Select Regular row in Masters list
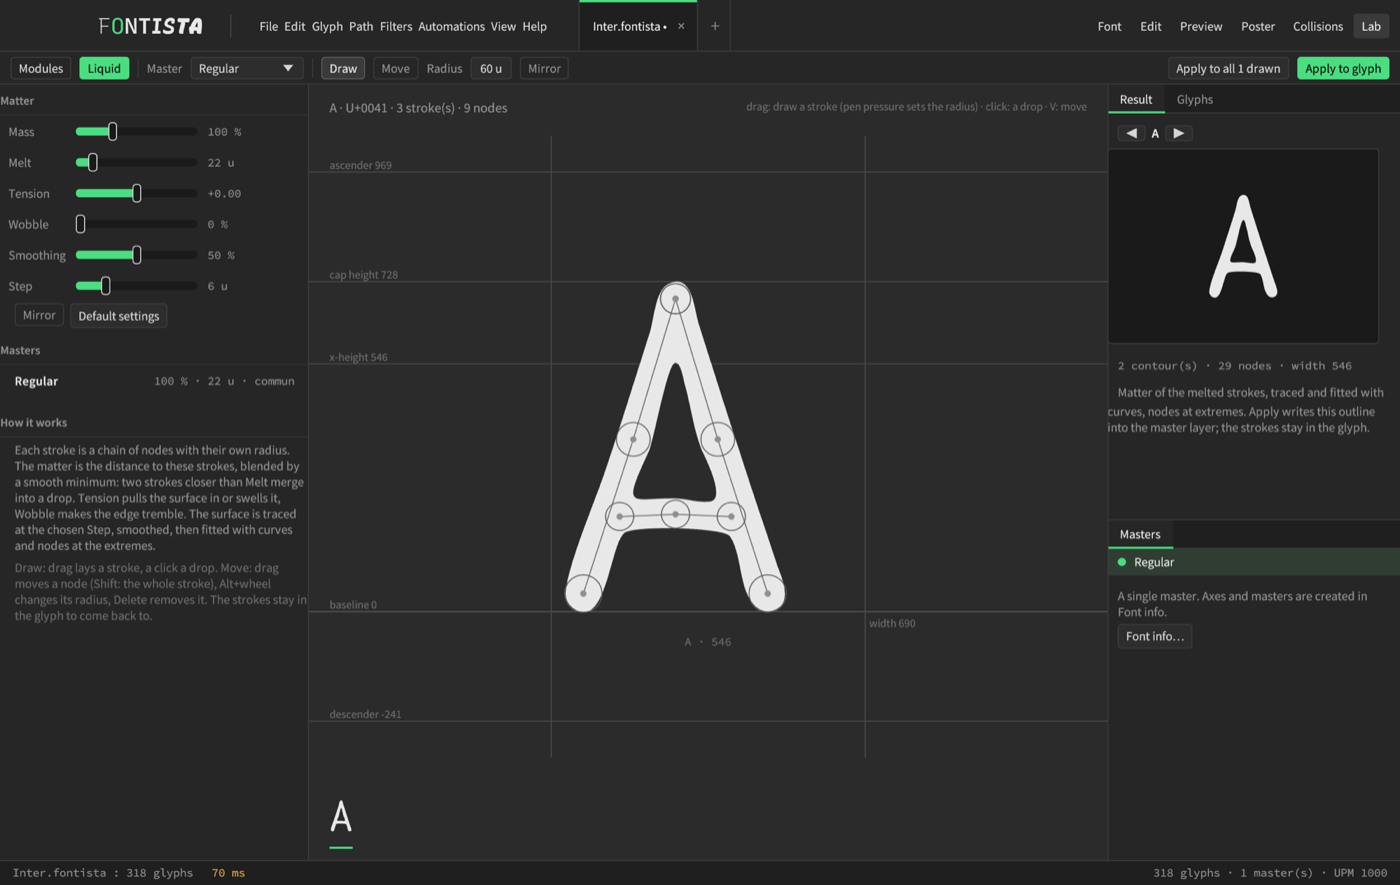The width and height of the screenshot is (1400, 885). pos(154,381)
